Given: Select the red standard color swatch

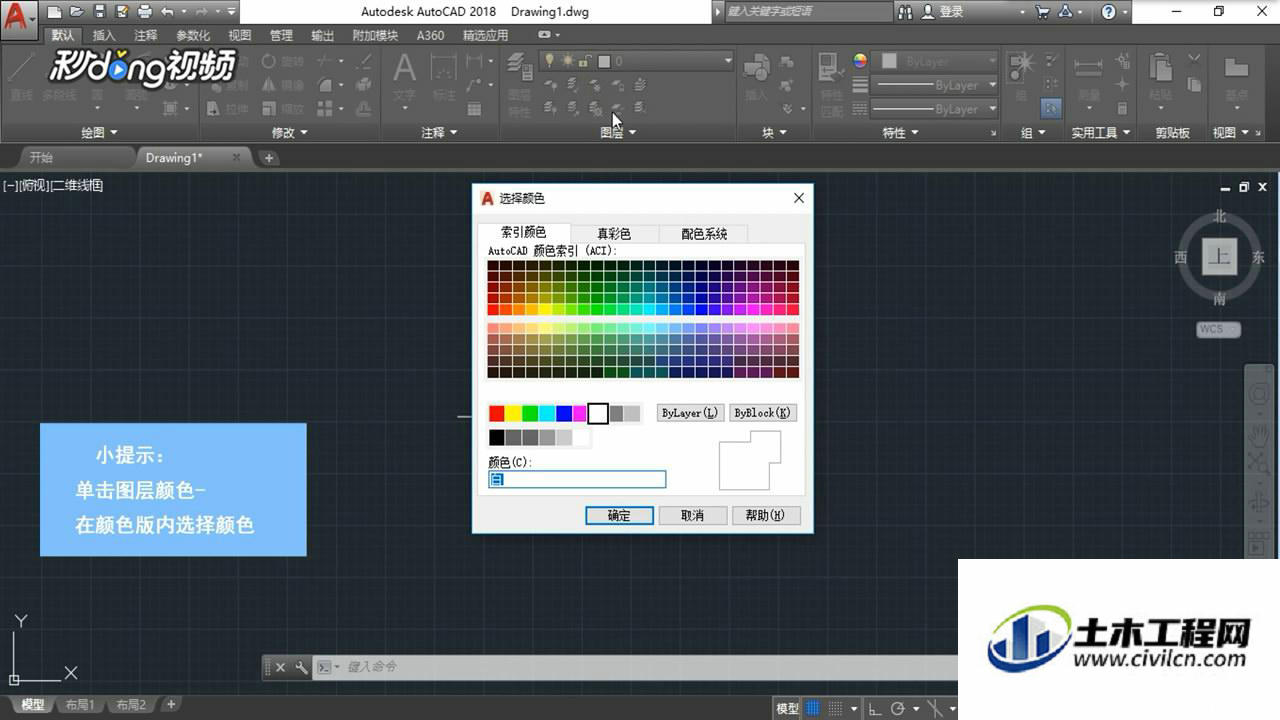Looking at the screenshot, I should click(x=496, y=413).
